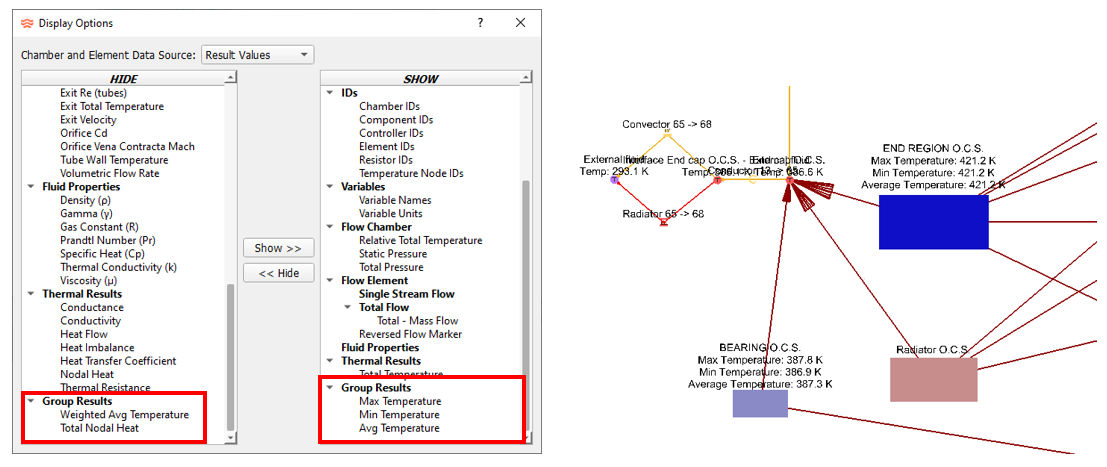1107x467 pixels.
Task: Select Reversed Flow Marker item
Action: 411,334
